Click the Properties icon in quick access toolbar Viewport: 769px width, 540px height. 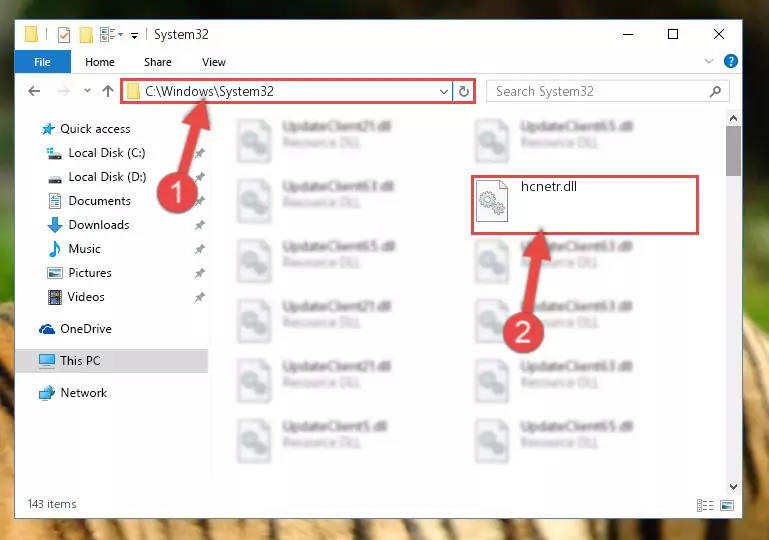click(64, 35)
